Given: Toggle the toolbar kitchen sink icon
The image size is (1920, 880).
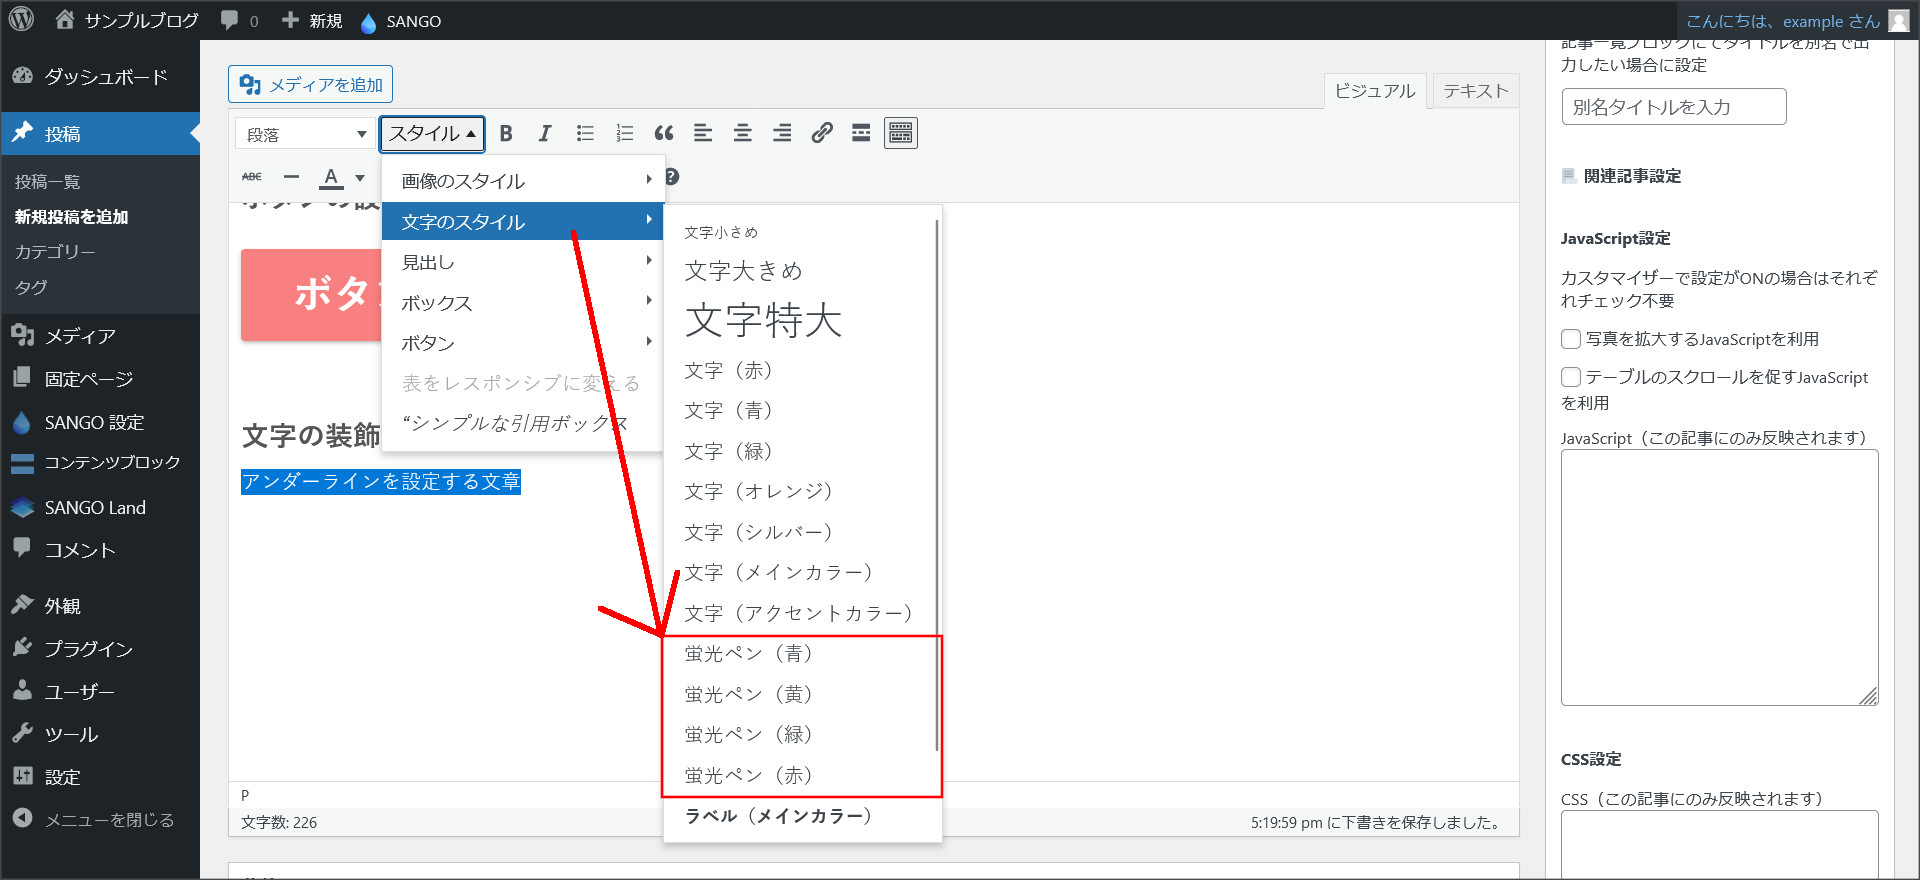Looking at the screenshot, I should 901,133.
